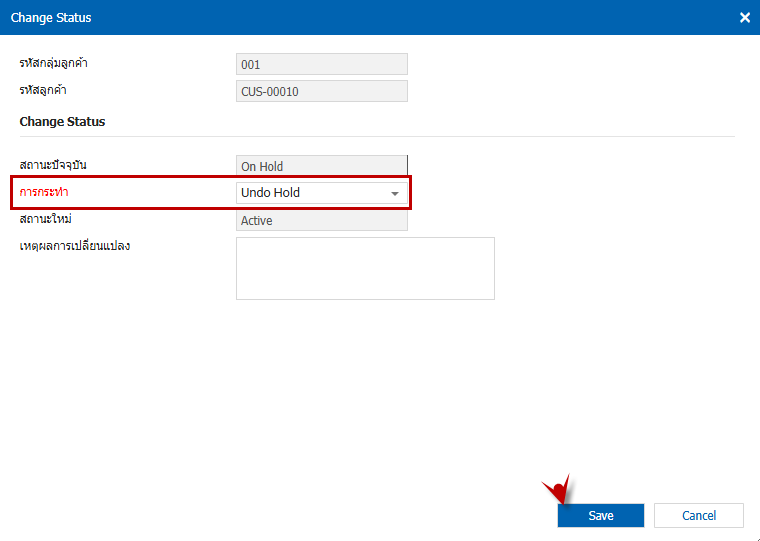Viewport: 760px width, 541px height.
Task: Click the Save button
Action: 600,515
